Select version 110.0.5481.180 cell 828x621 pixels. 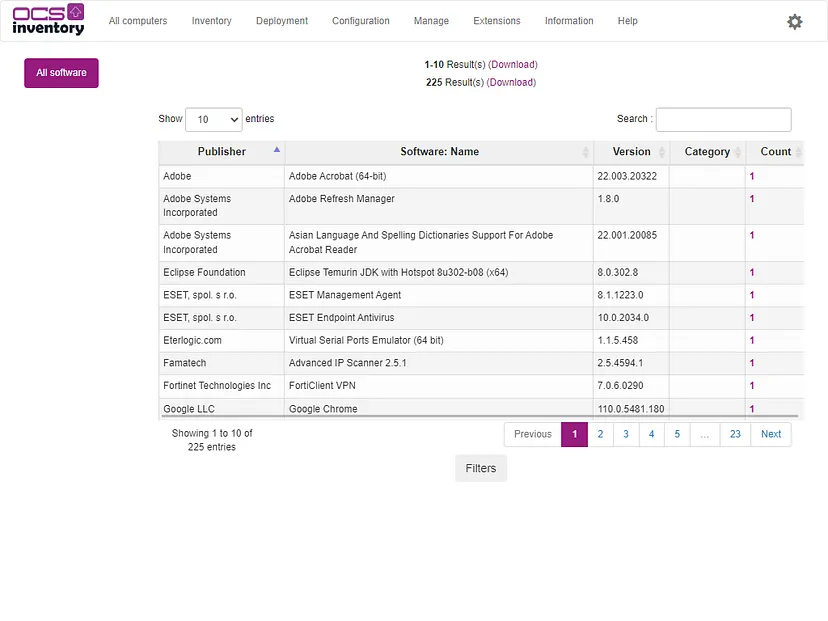(x=632, y=409)
